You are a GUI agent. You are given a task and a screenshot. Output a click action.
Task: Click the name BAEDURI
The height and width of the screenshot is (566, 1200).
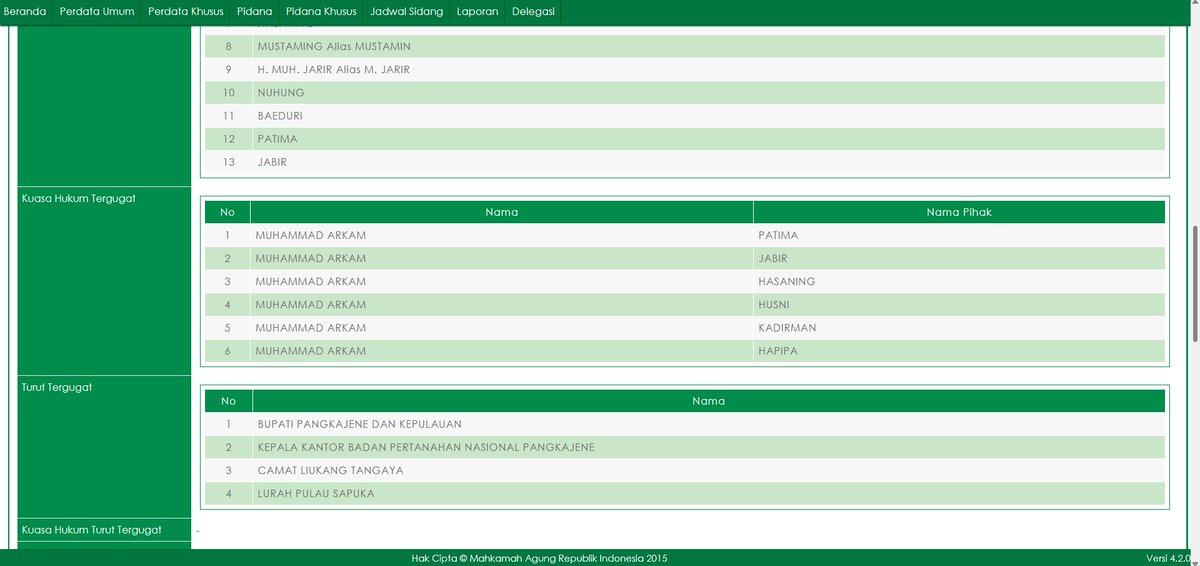[280, 116]
